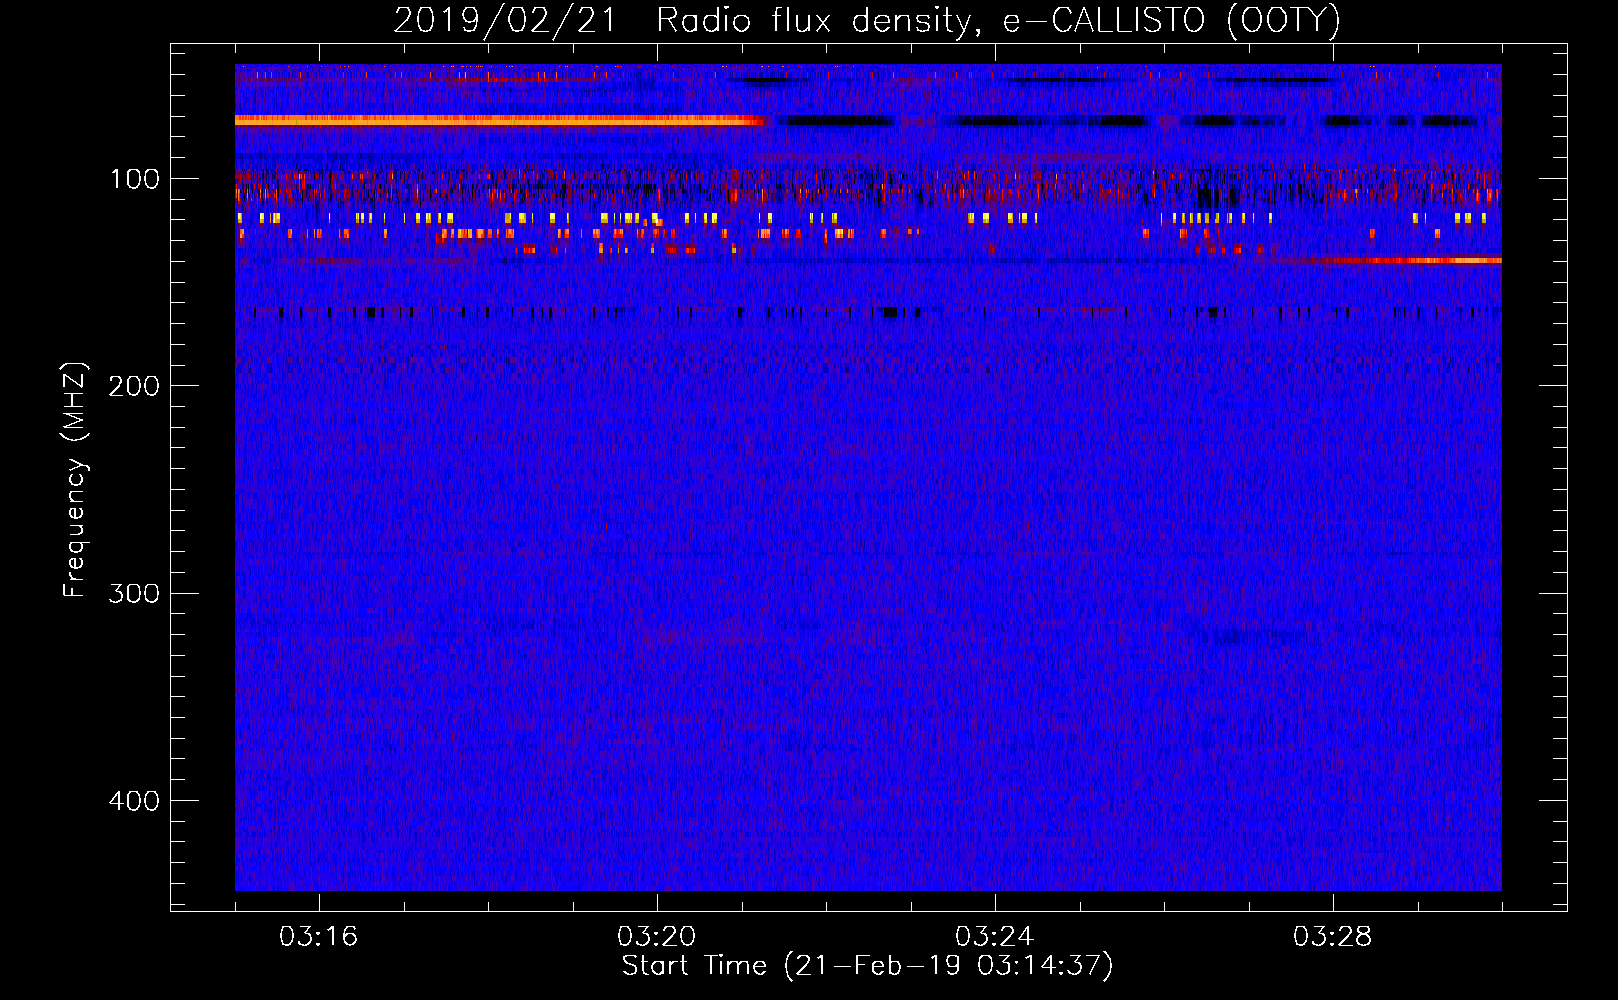Click the 'Frequency (MHZ)' axis title

(75, 479)
